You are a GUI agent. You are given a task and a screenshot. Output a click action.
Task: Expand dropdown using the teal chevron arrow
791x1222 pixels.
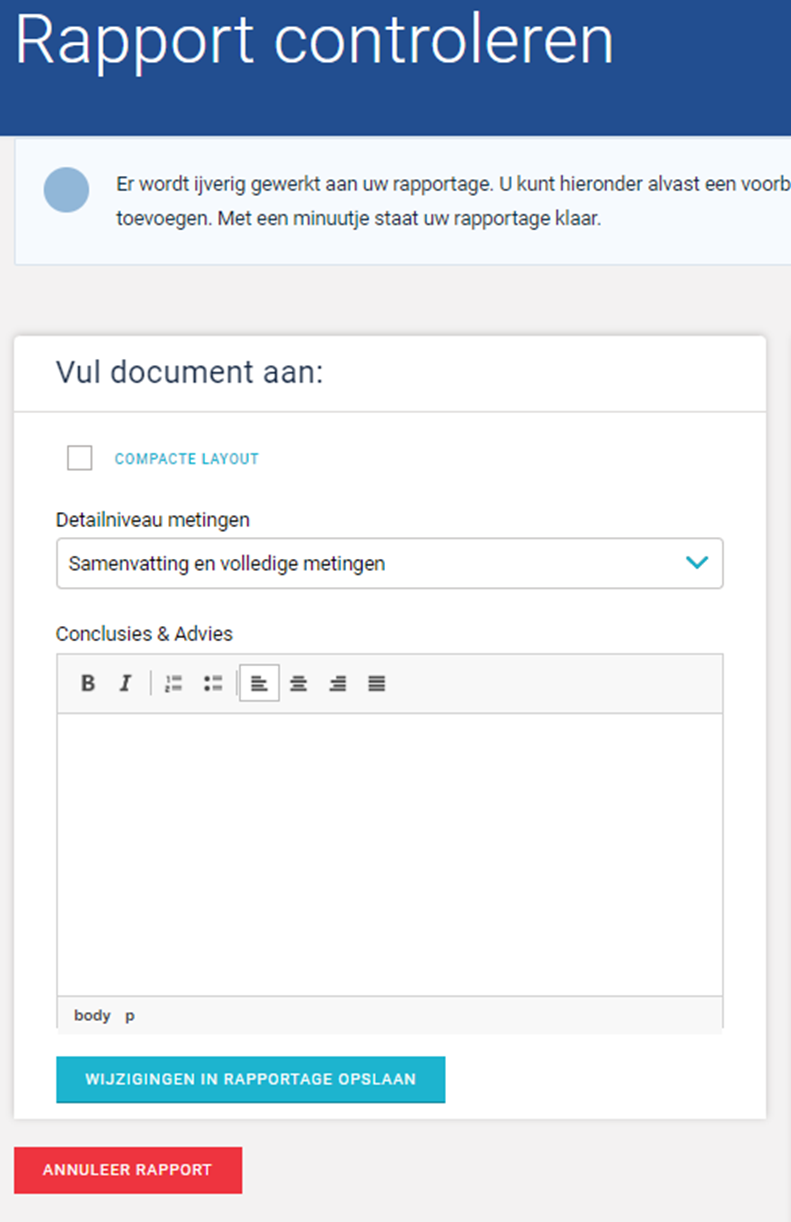(x=697, y=563)
